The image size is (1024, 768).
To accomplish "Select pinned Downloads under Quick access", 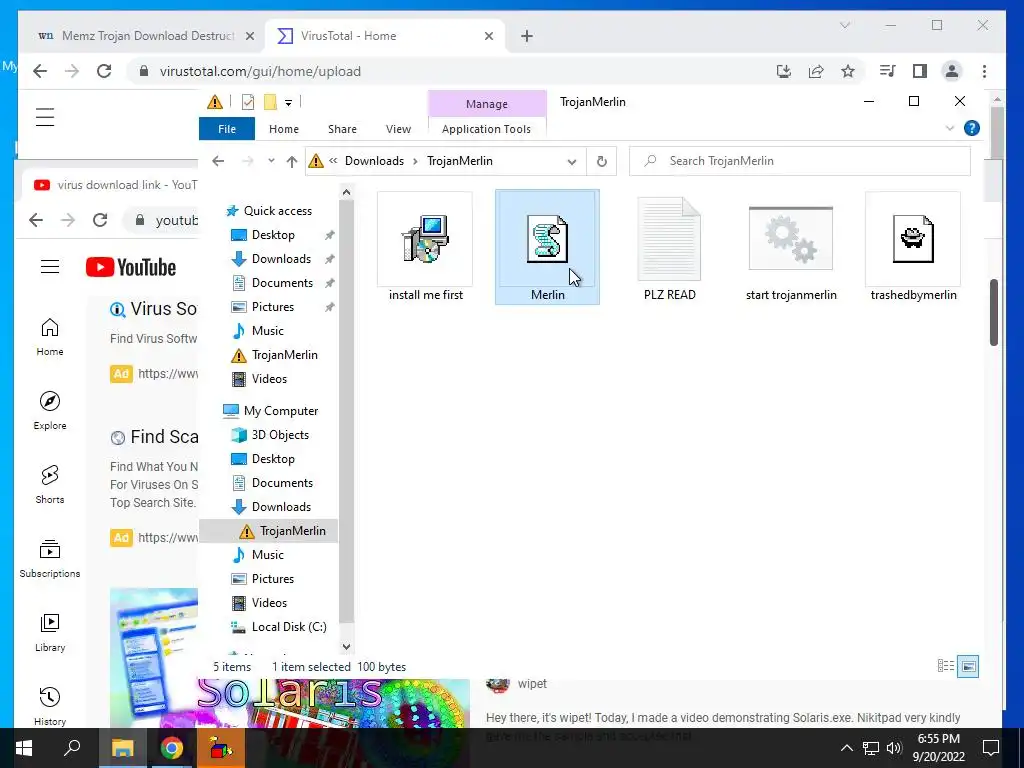I will tap(281, 259).
